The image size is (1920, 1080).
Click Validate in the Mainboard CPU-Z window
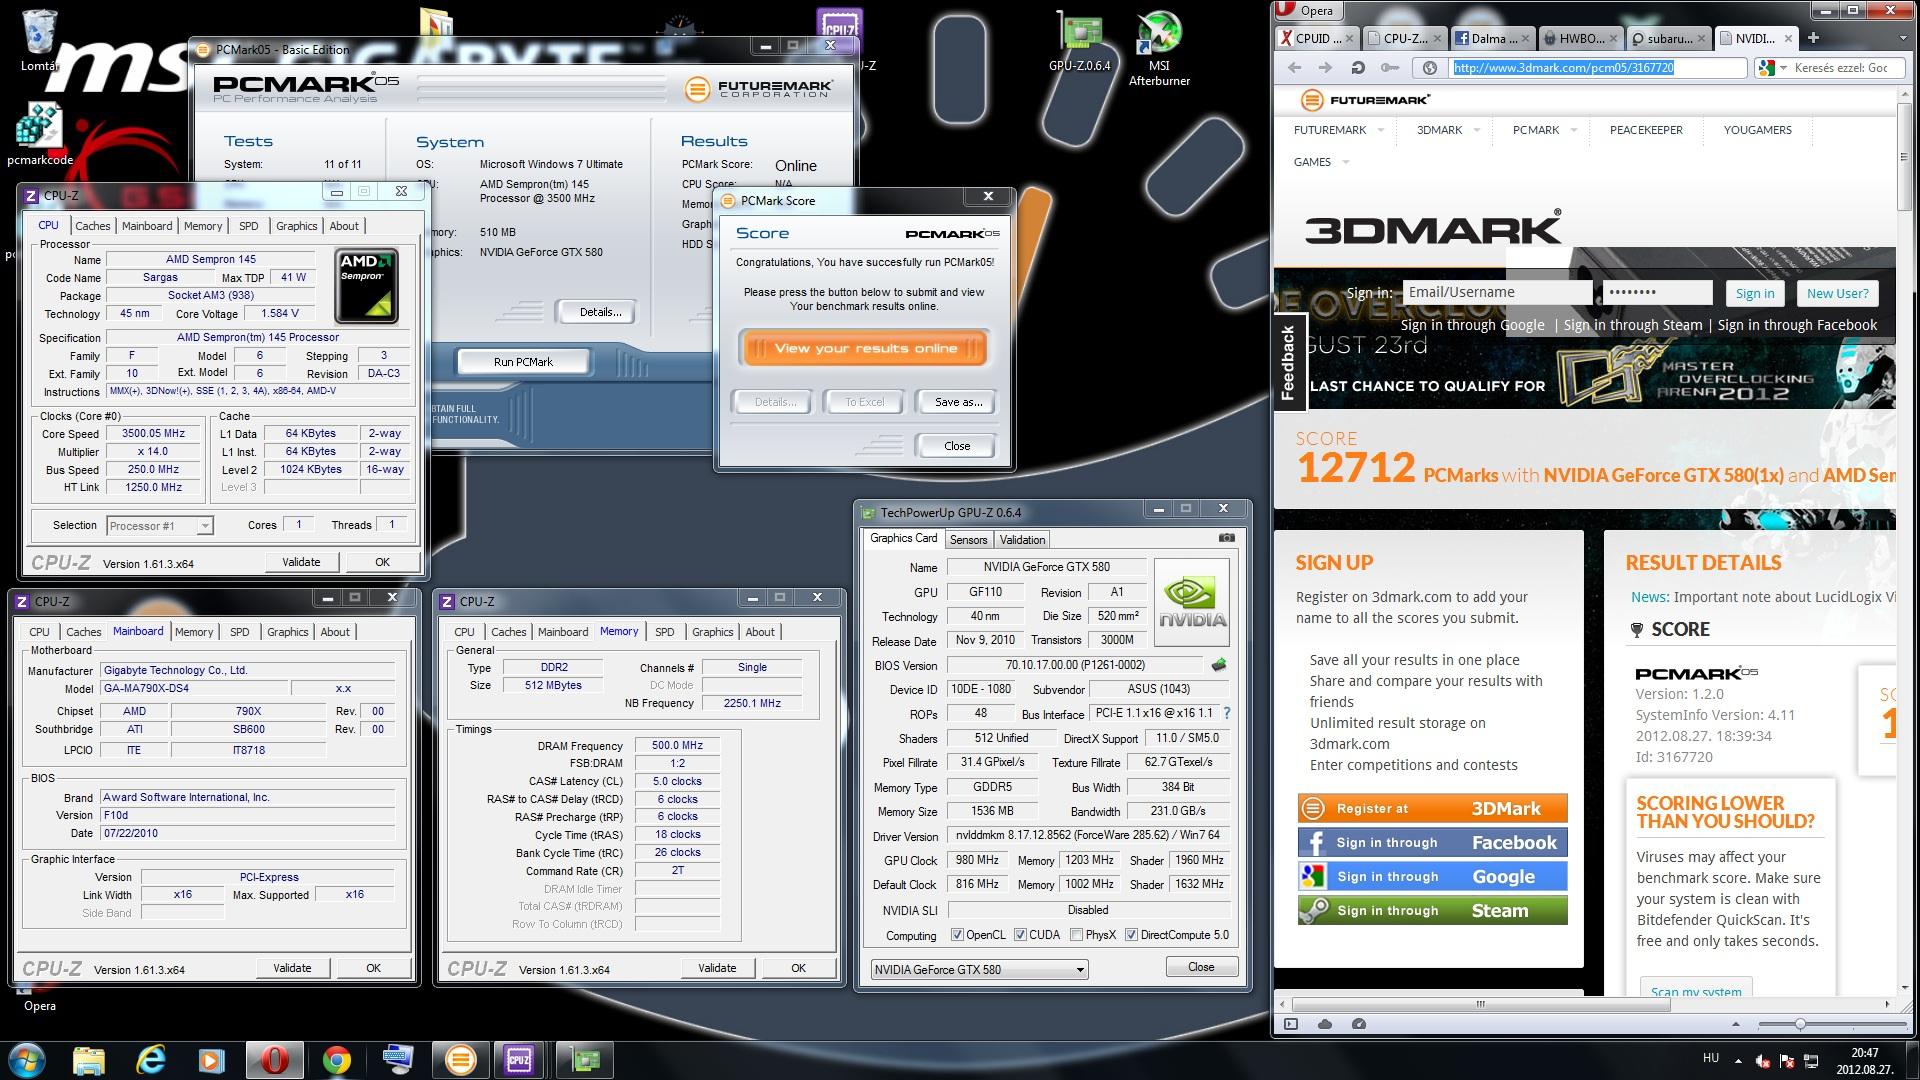pos(292,968)
